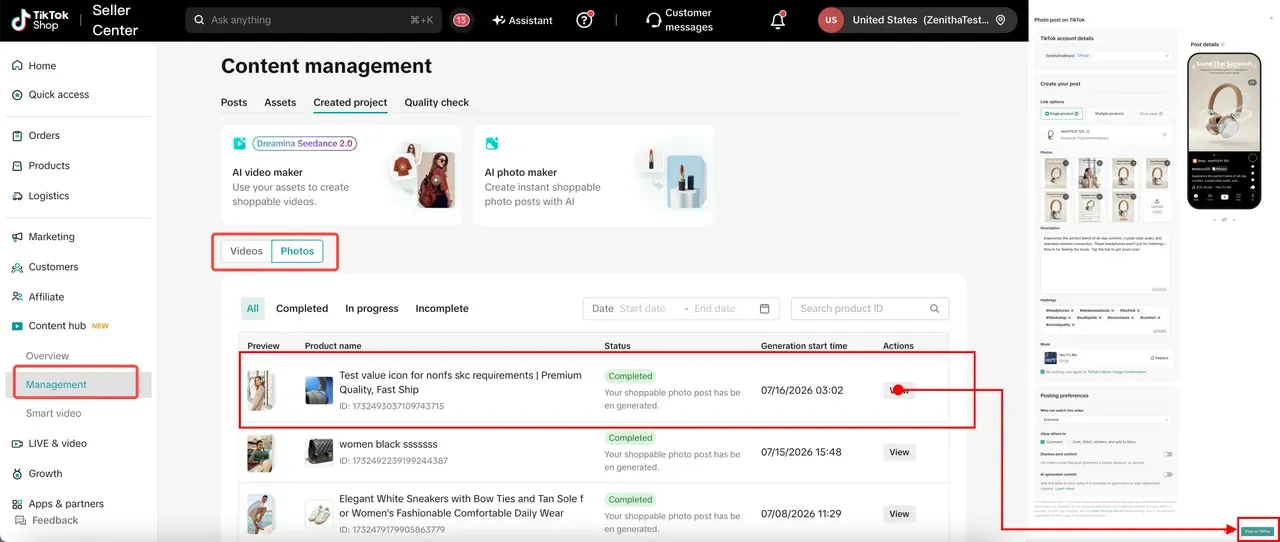Open the Quality check tab
The height and width of the screenshot is (542, 1280).
tap(436, 102)
